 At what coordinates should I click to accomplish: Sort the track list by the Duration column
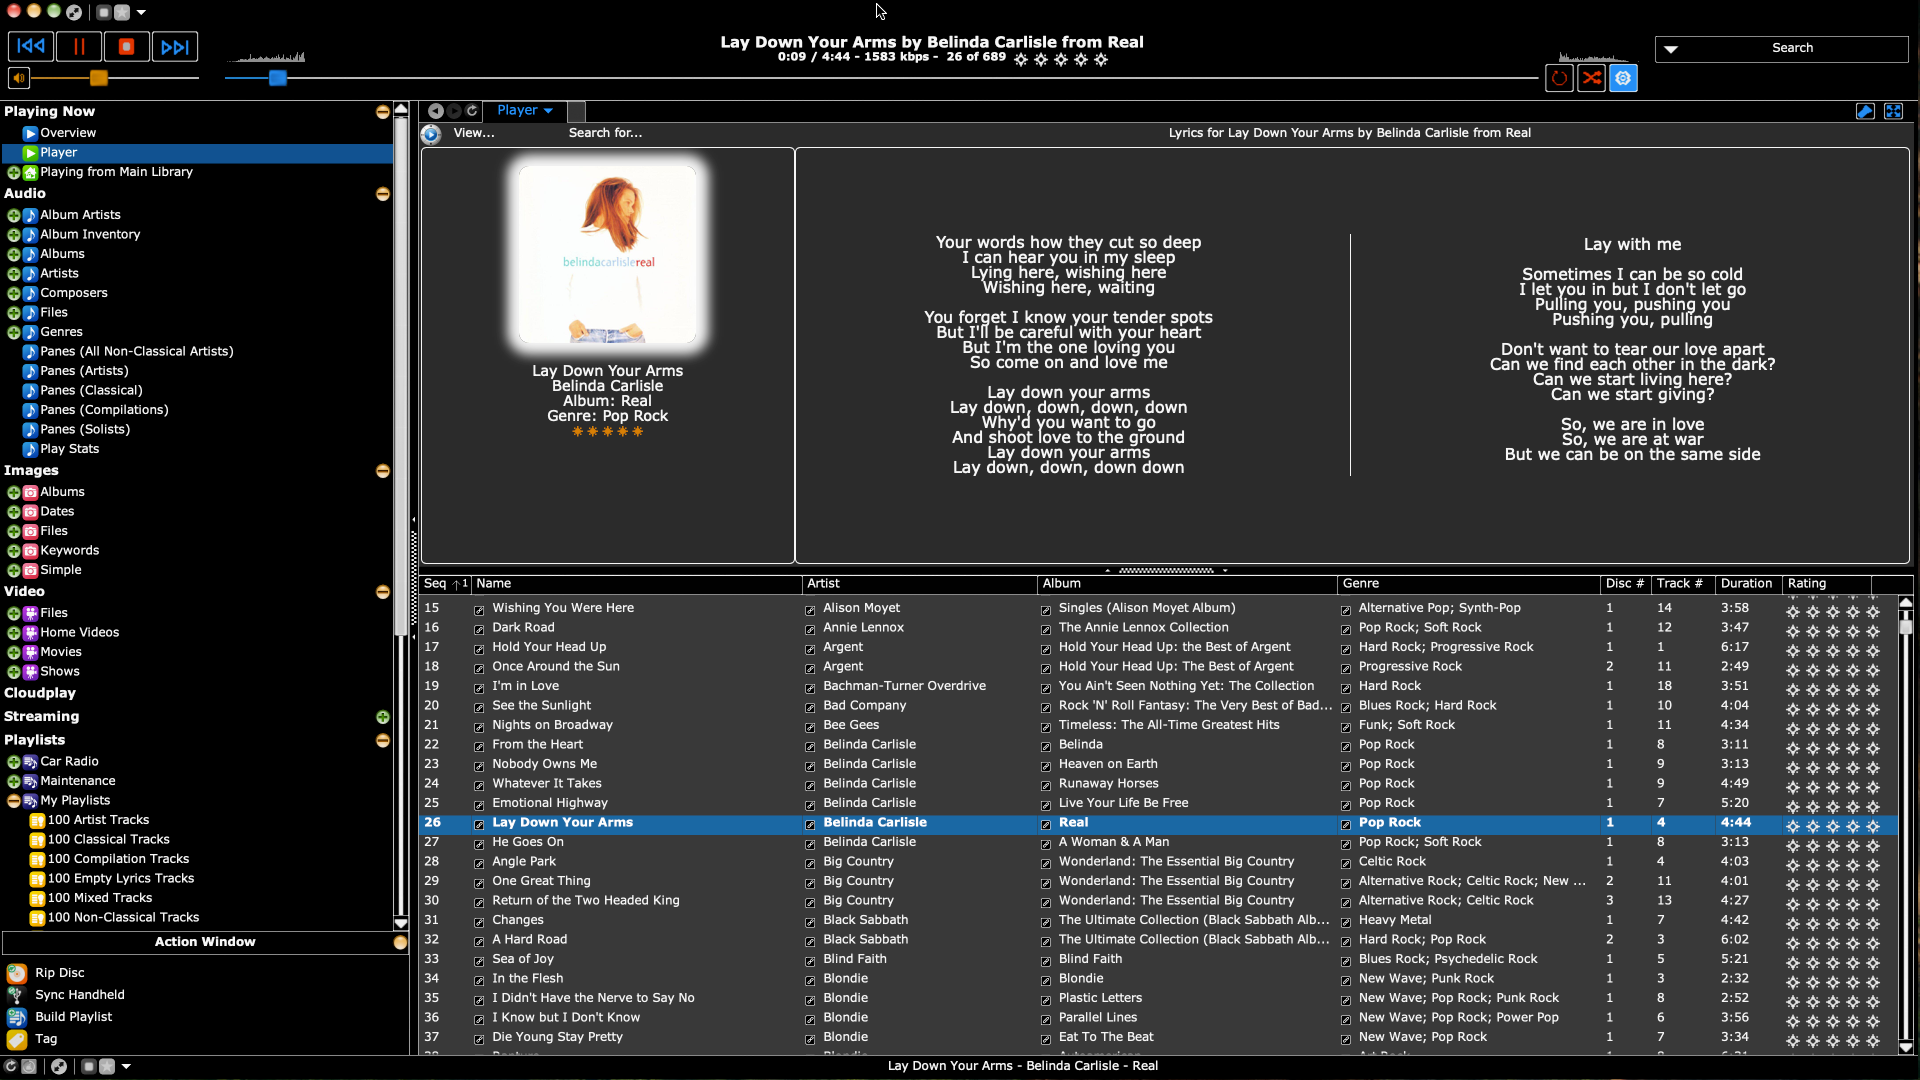pyautogui.click(x=1746, y=584)
